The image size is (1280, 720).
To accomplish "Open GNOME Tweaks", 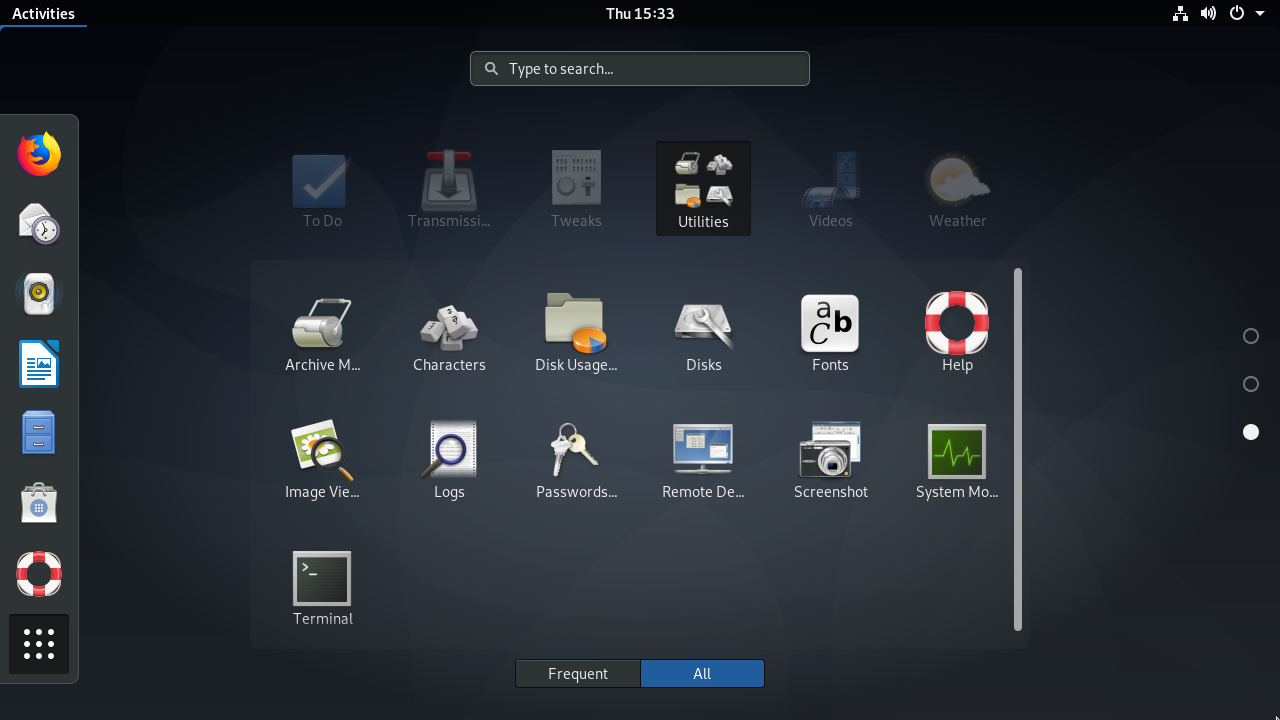I will (x=576, y=190).
